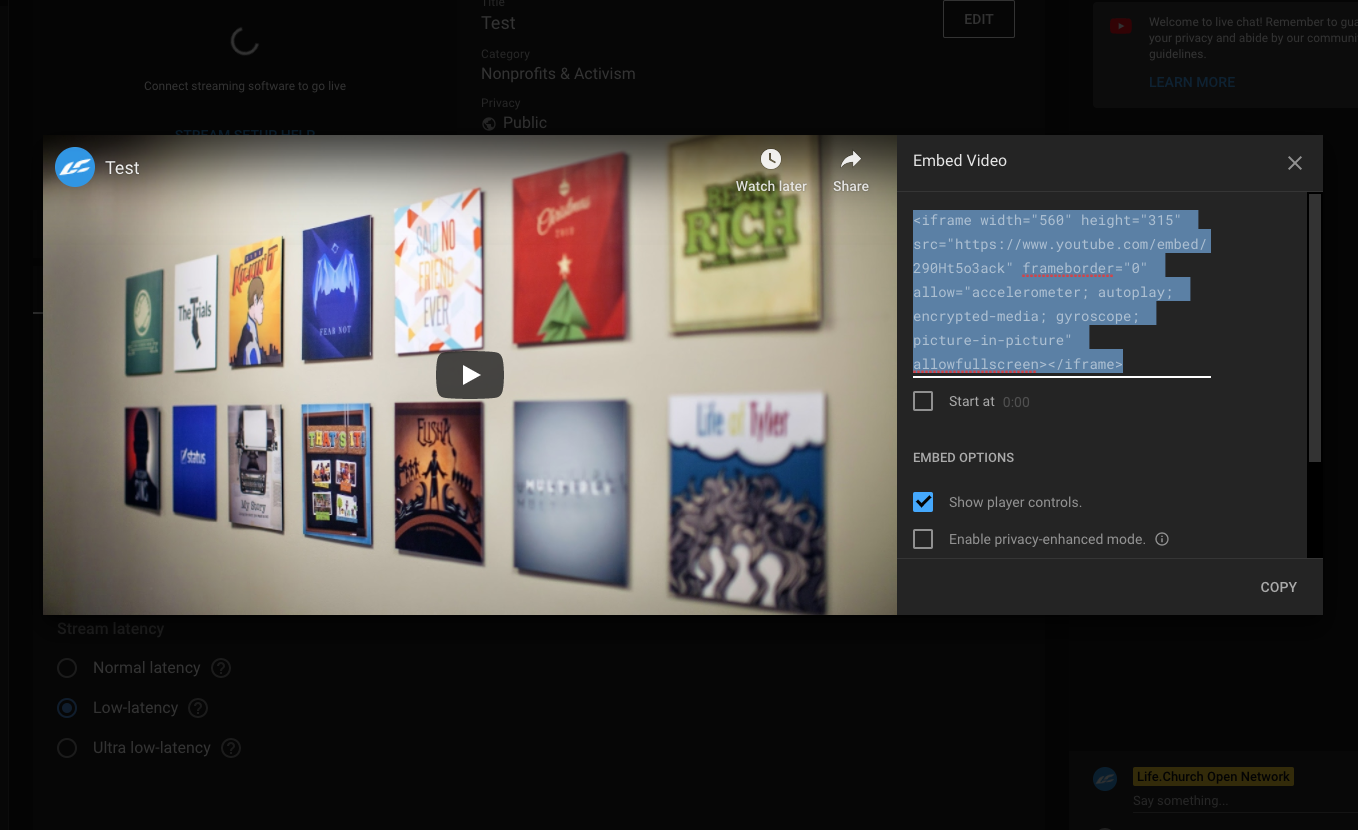Click the COPY button
This screenshot has height=830, width=1358.
coord(1278,587)
